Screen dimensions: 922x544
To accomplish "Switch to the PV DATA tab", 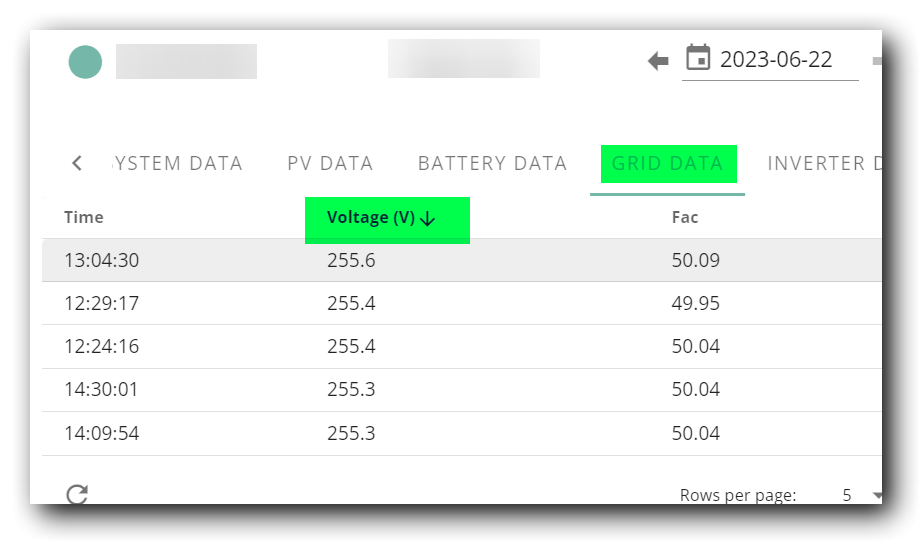I will click(330, 163).
